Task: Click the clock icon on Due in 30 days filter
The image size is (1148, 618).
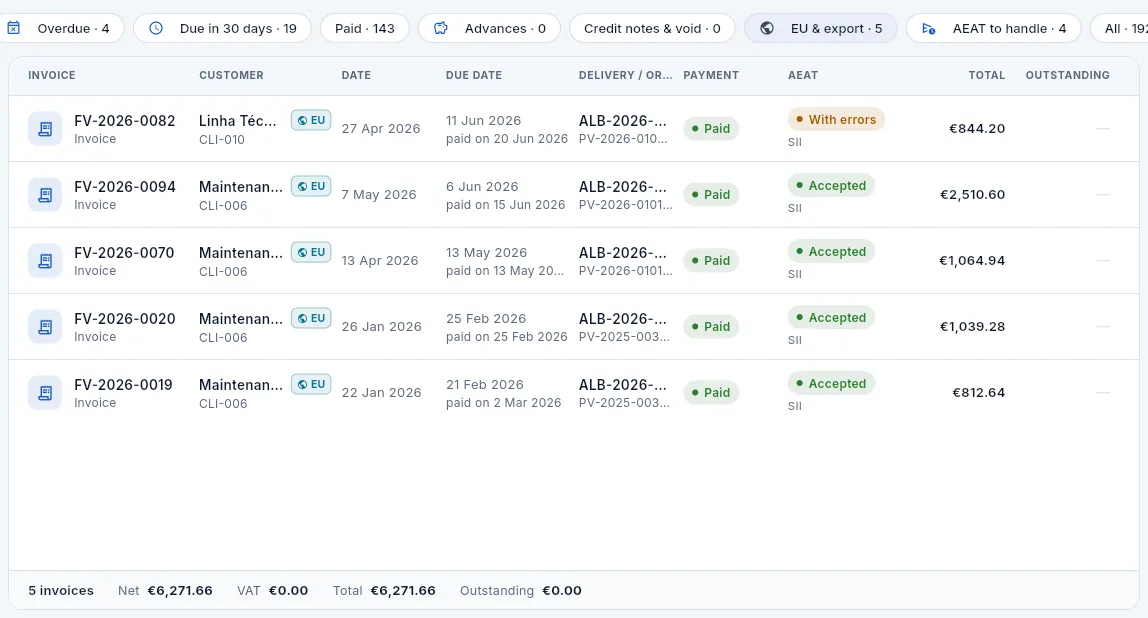Action: pyautogui.click(x=156, y=29)
